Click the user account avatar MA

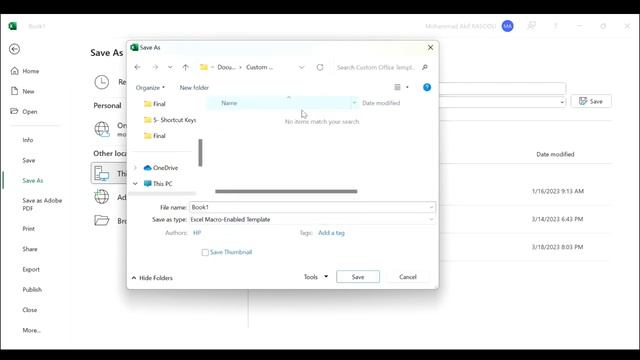tap(507, 26)
